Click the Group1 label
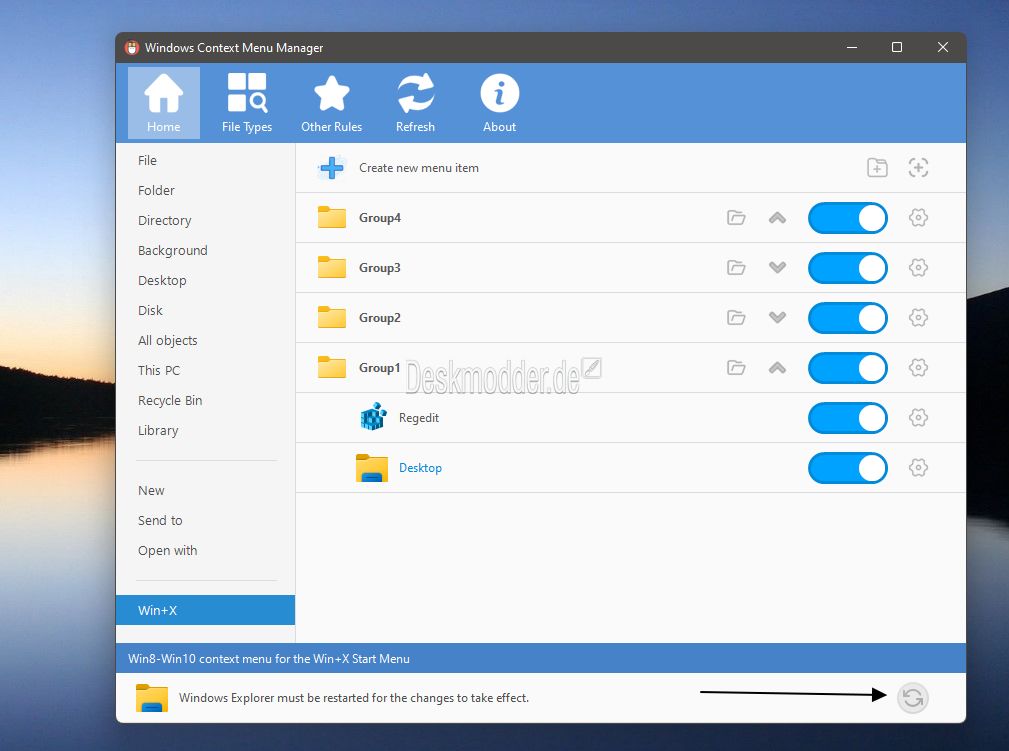 (x=380, y=367)
